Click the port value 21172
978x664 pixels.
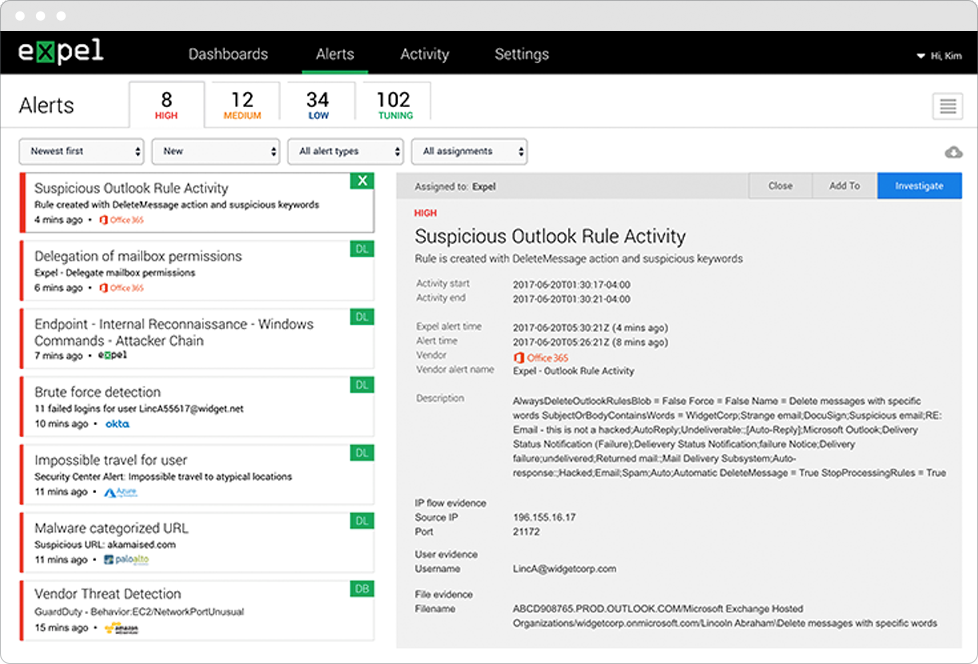click(x=526, y=532)
